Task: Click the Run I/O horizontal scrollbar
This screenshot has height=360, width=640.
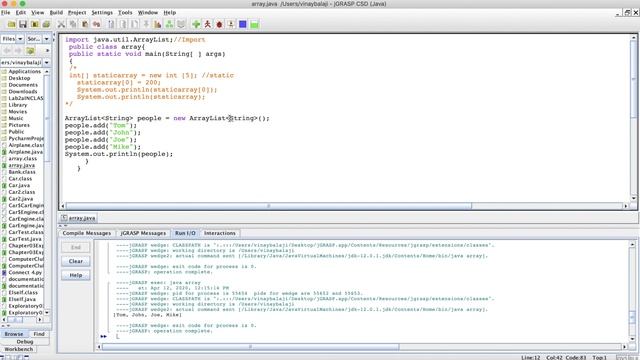Action: pyautogui.click(x=251, y=347)
